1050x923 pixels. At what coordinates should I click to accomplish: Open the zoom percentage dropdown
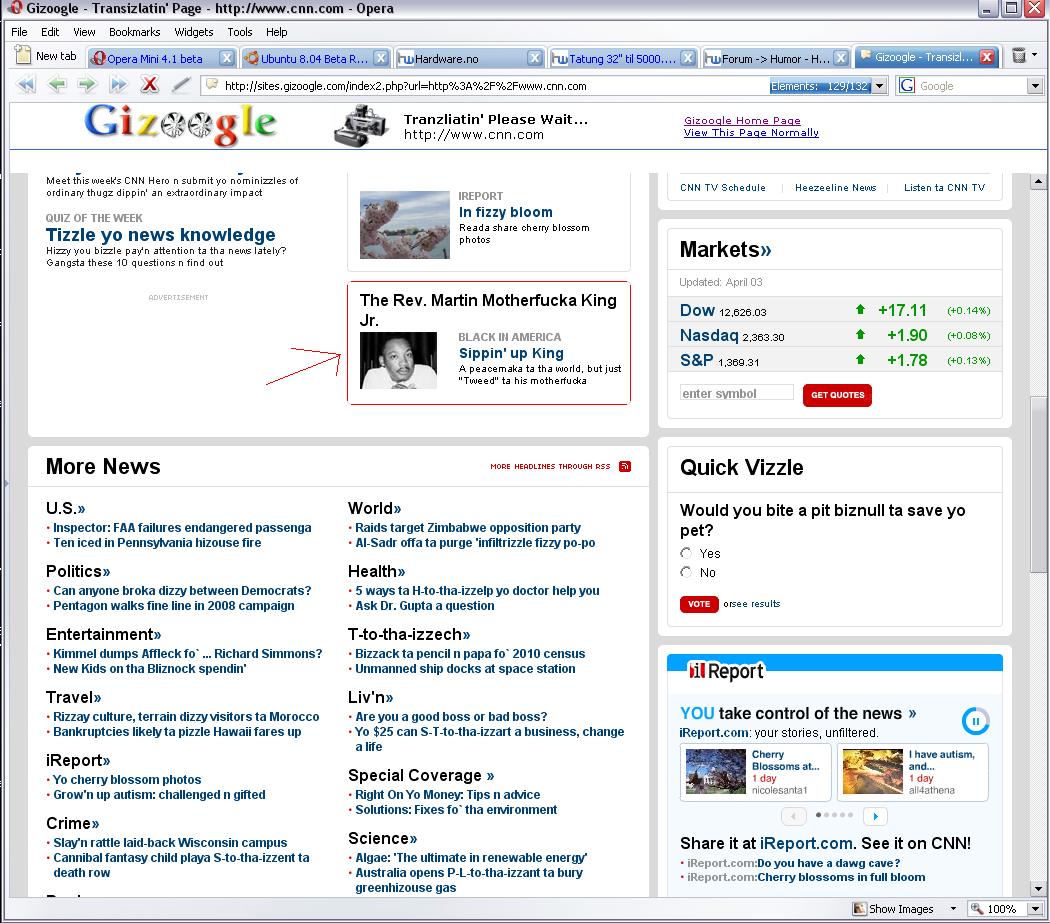[x=1035, y=909]
